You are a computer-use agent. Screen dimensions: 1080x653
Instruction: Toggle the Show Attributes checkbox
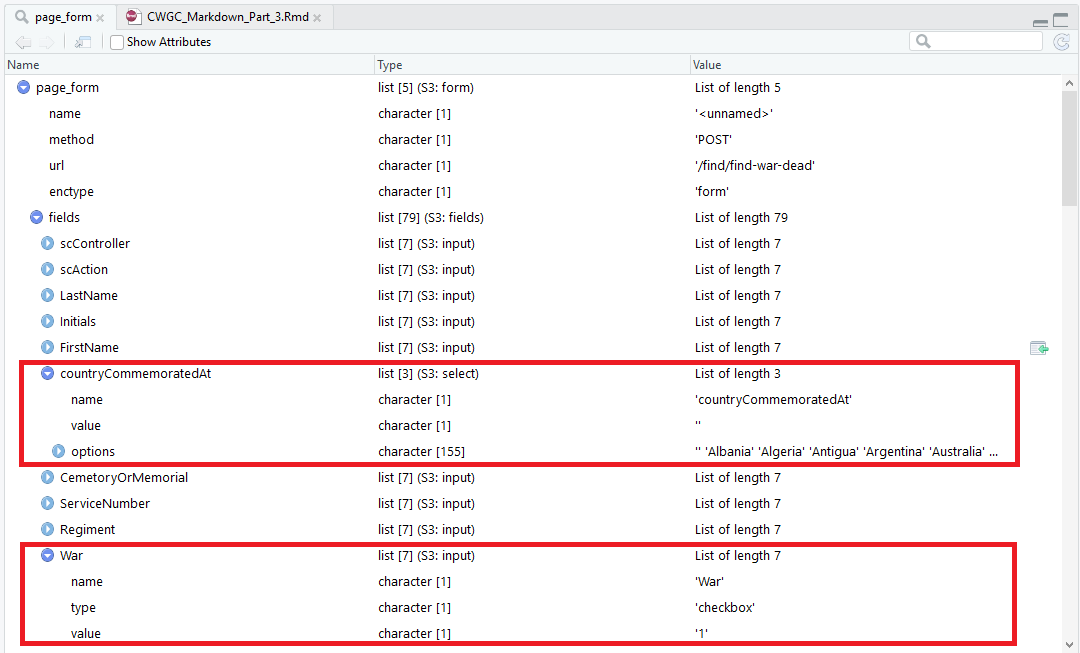click(117, 42)
